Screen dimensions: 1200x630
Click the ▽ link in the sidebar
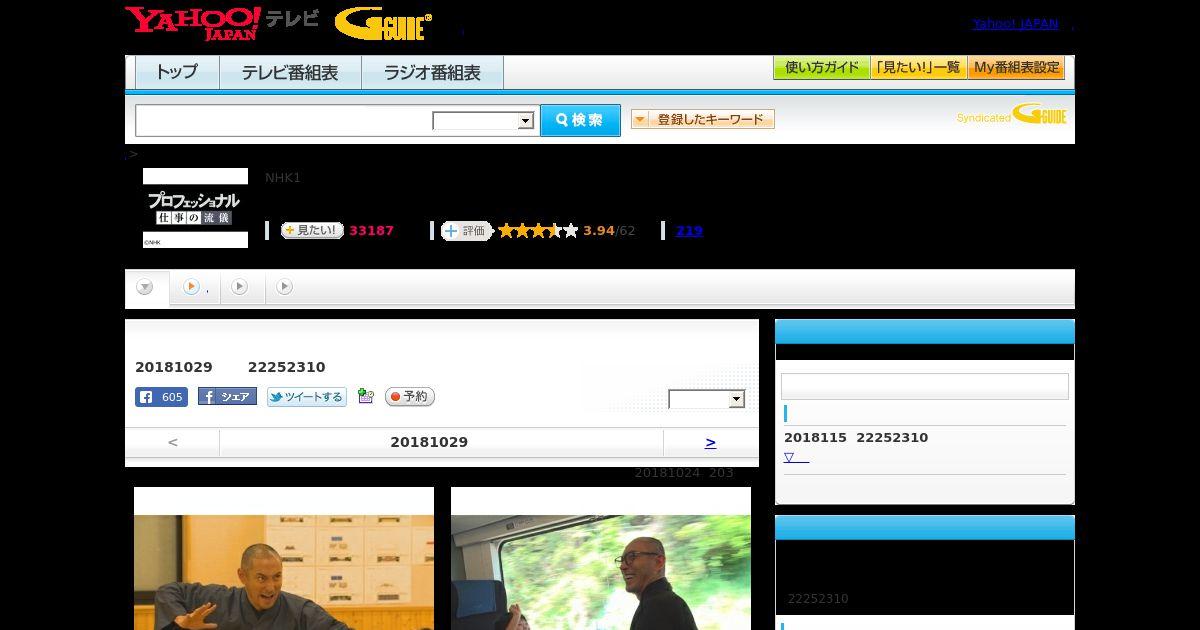coord(796,457)
